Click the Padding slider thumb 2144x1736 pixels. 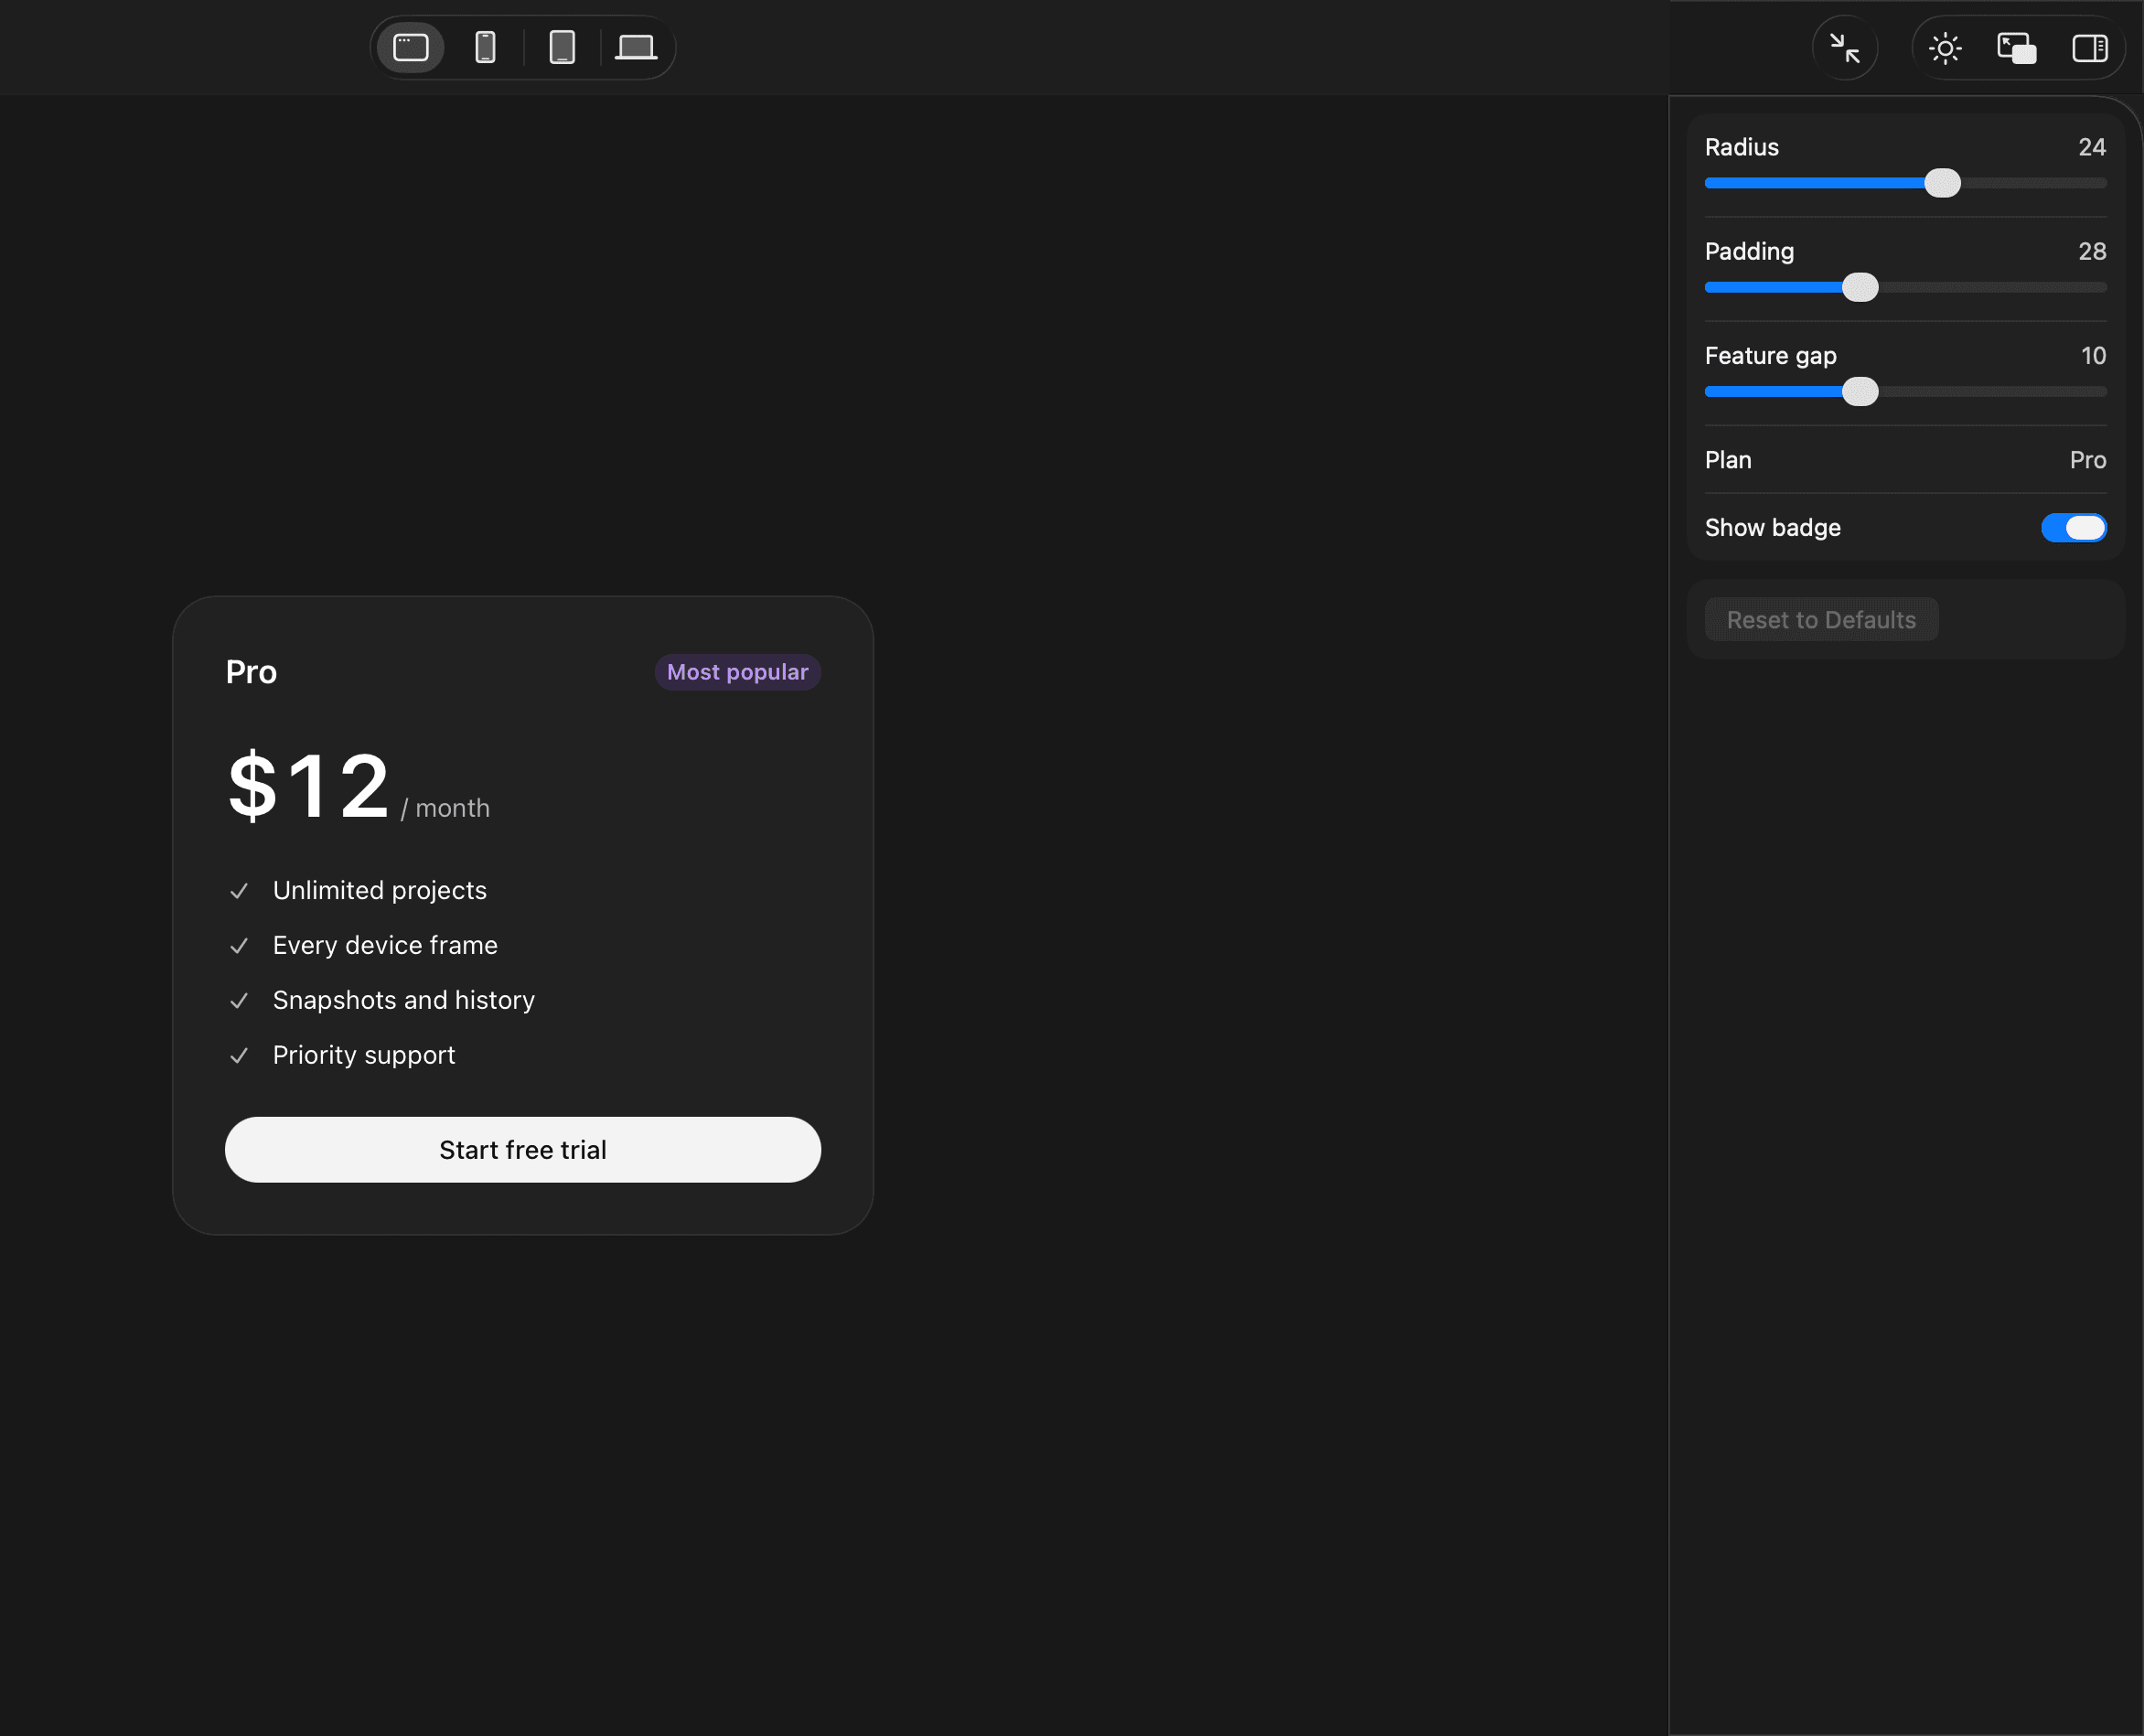click(1860, 287)
